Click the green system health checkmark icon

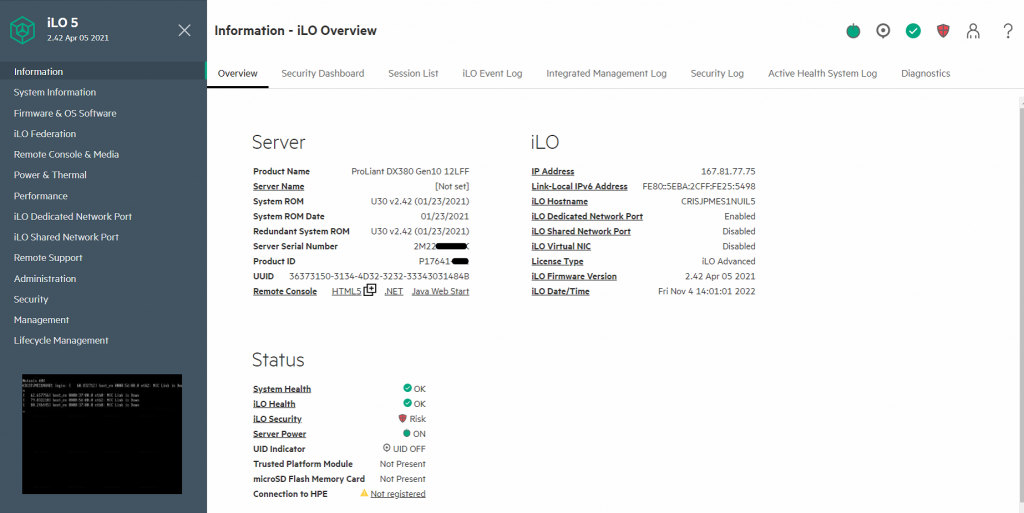point(913,31)
